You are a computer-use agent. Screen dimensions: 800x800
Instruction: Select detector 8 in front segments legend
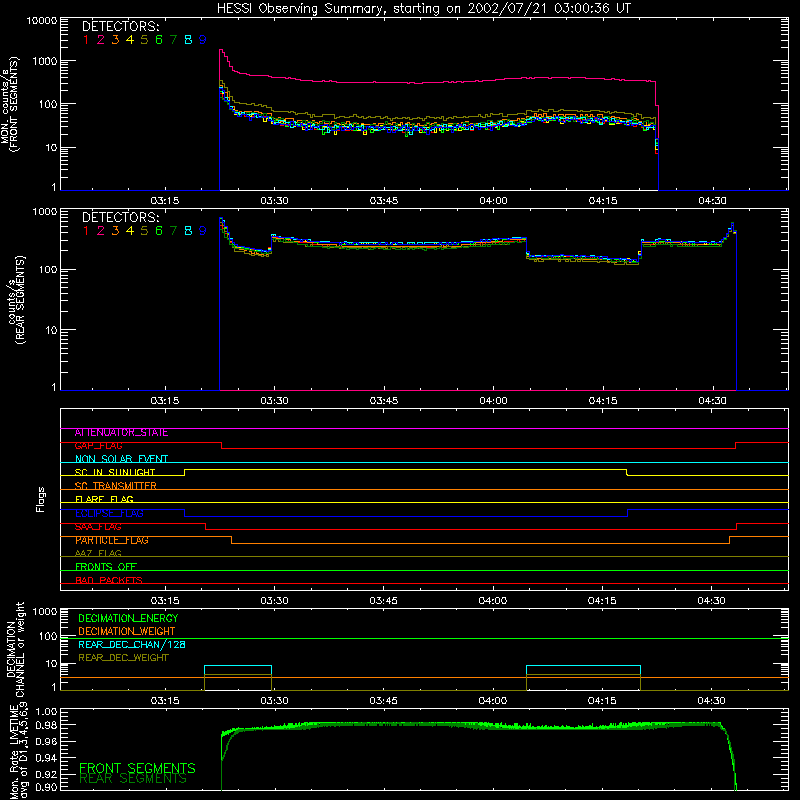point(188,40)
